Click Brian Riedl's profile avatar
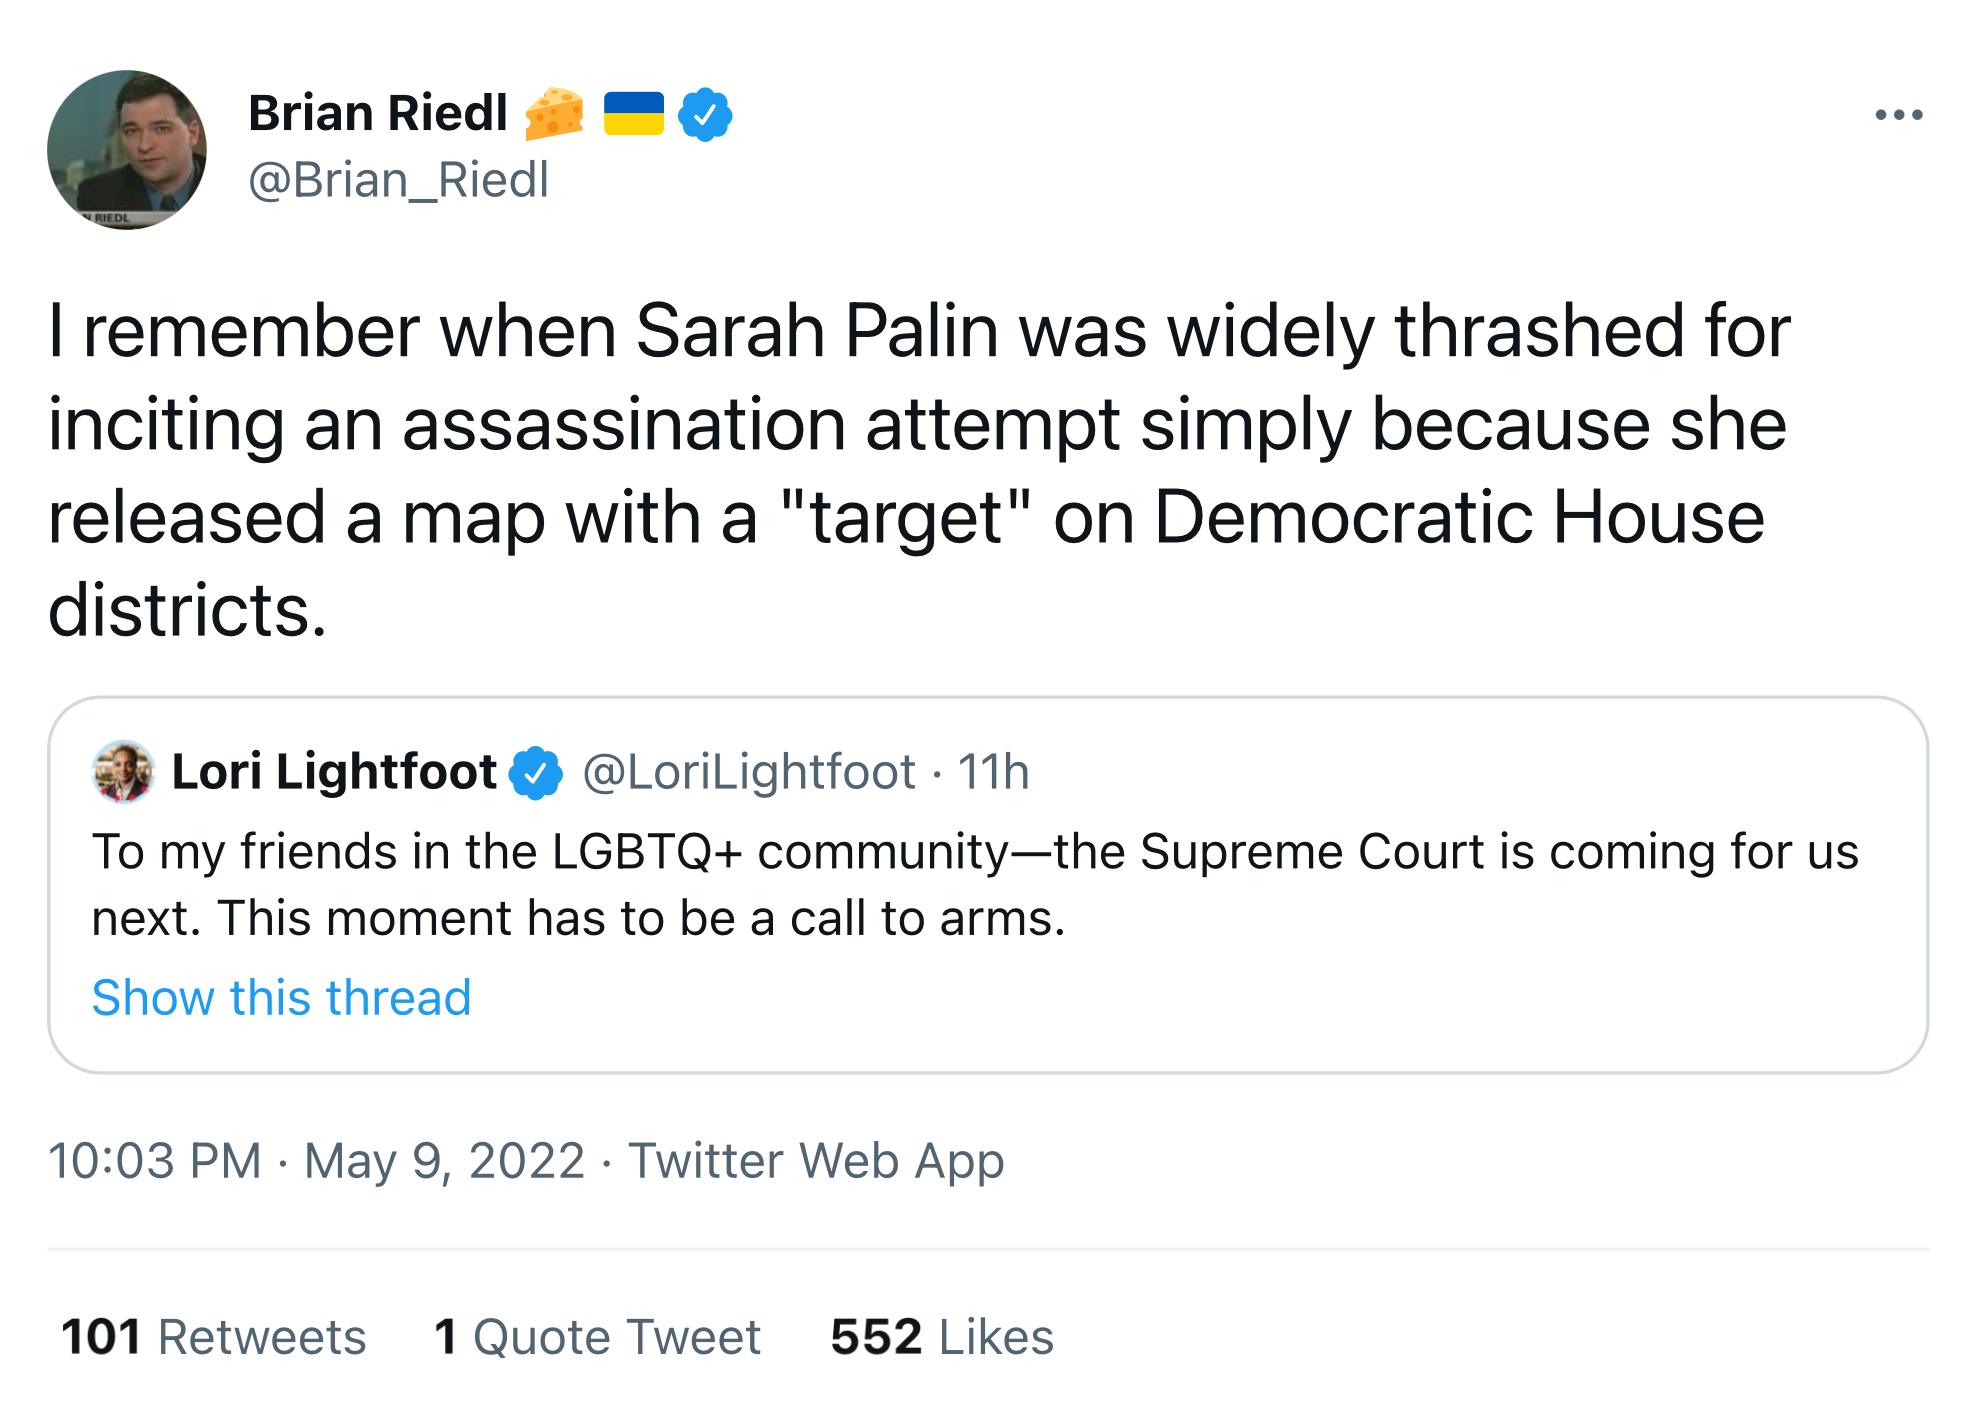 127,150
